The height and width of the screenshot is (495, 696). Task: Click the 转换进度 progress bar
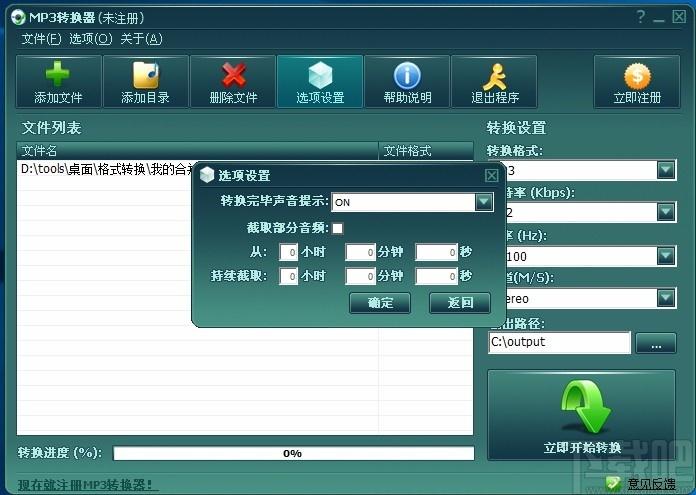click(x=293, y=453)
